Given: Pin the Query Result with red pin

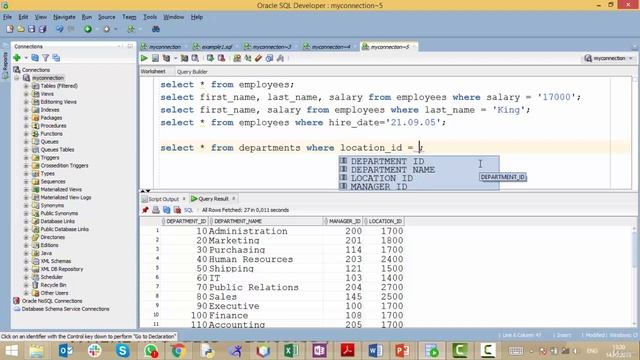Looking at the screenshot, I should click(145, 210).
